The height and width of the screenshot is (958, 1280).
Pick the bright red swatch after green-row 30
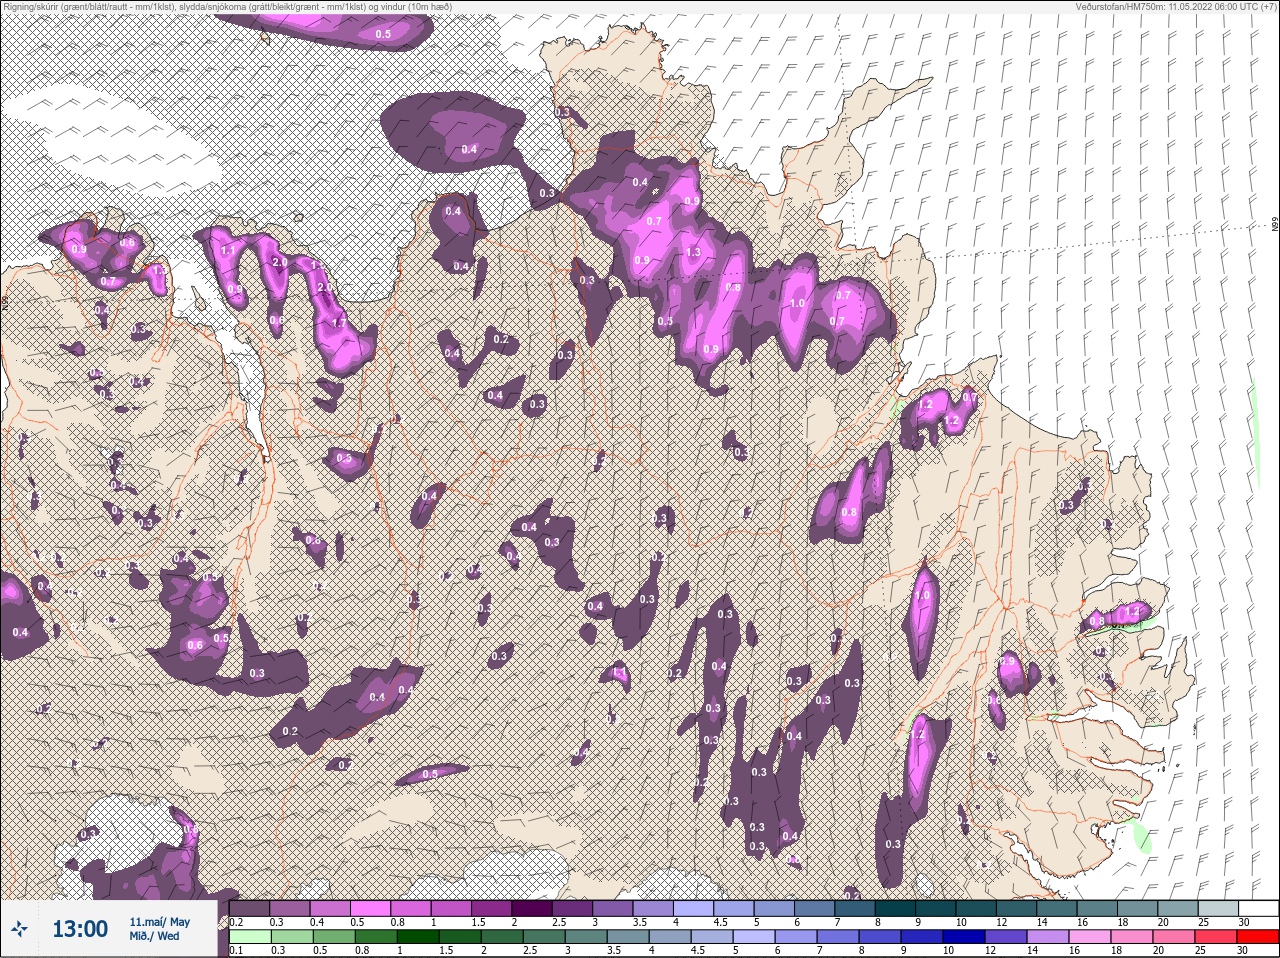[x=1258, y=937]
